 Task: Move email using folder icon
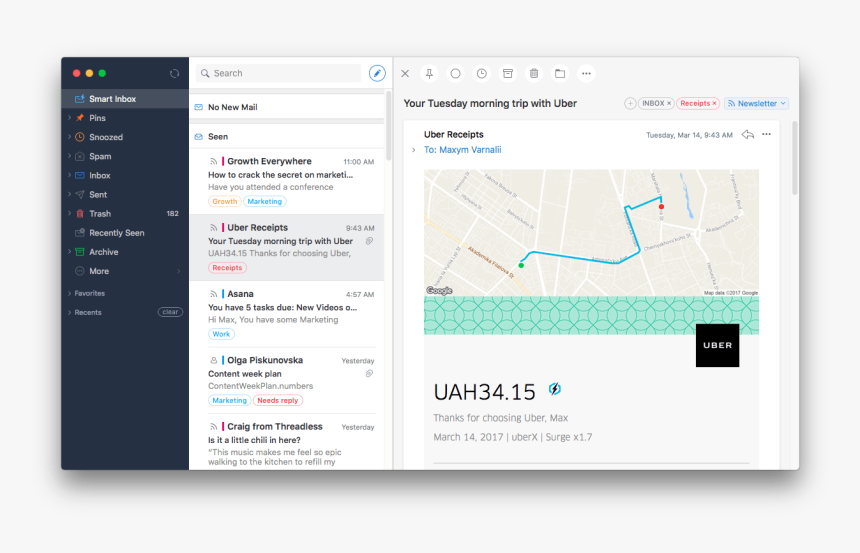point(560,73)
